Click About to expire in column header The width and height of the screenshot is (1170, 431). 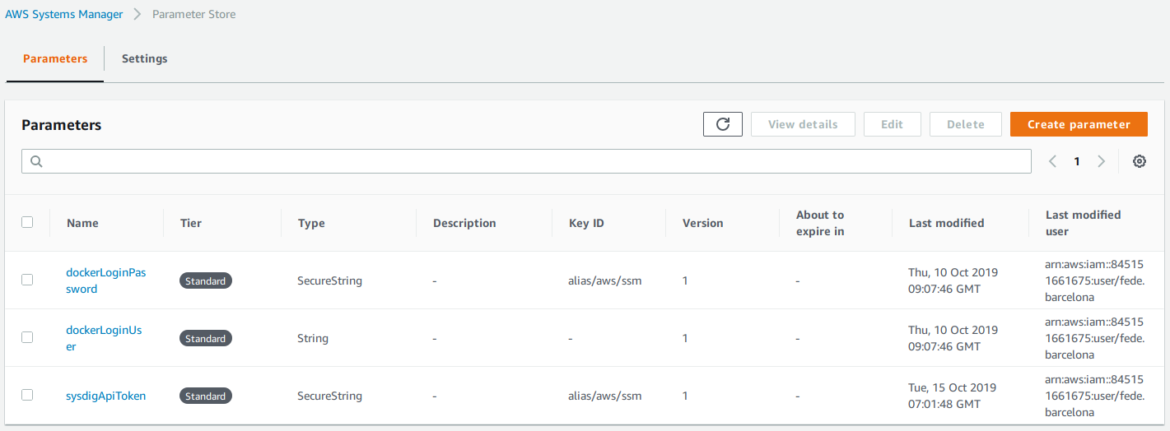[x=820, y=223]
